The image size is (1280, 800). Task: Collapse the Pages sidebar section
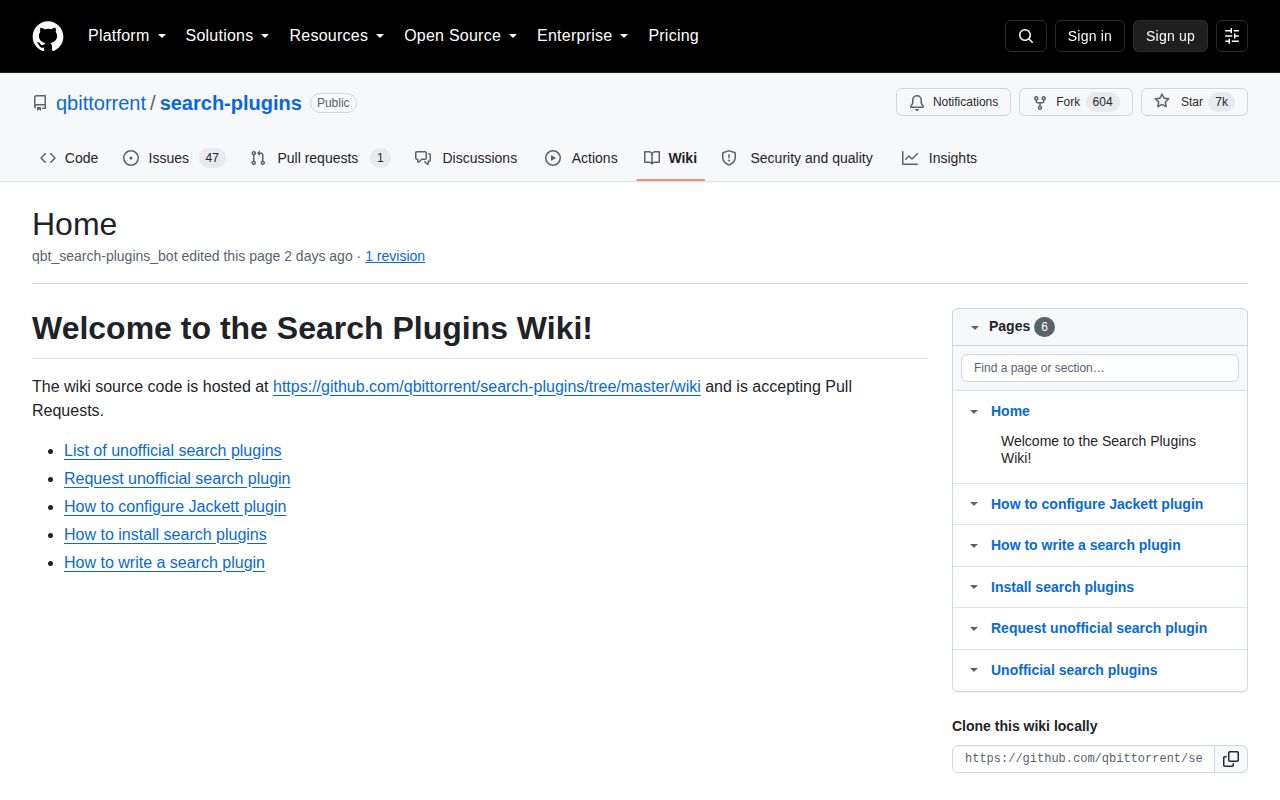974,327
